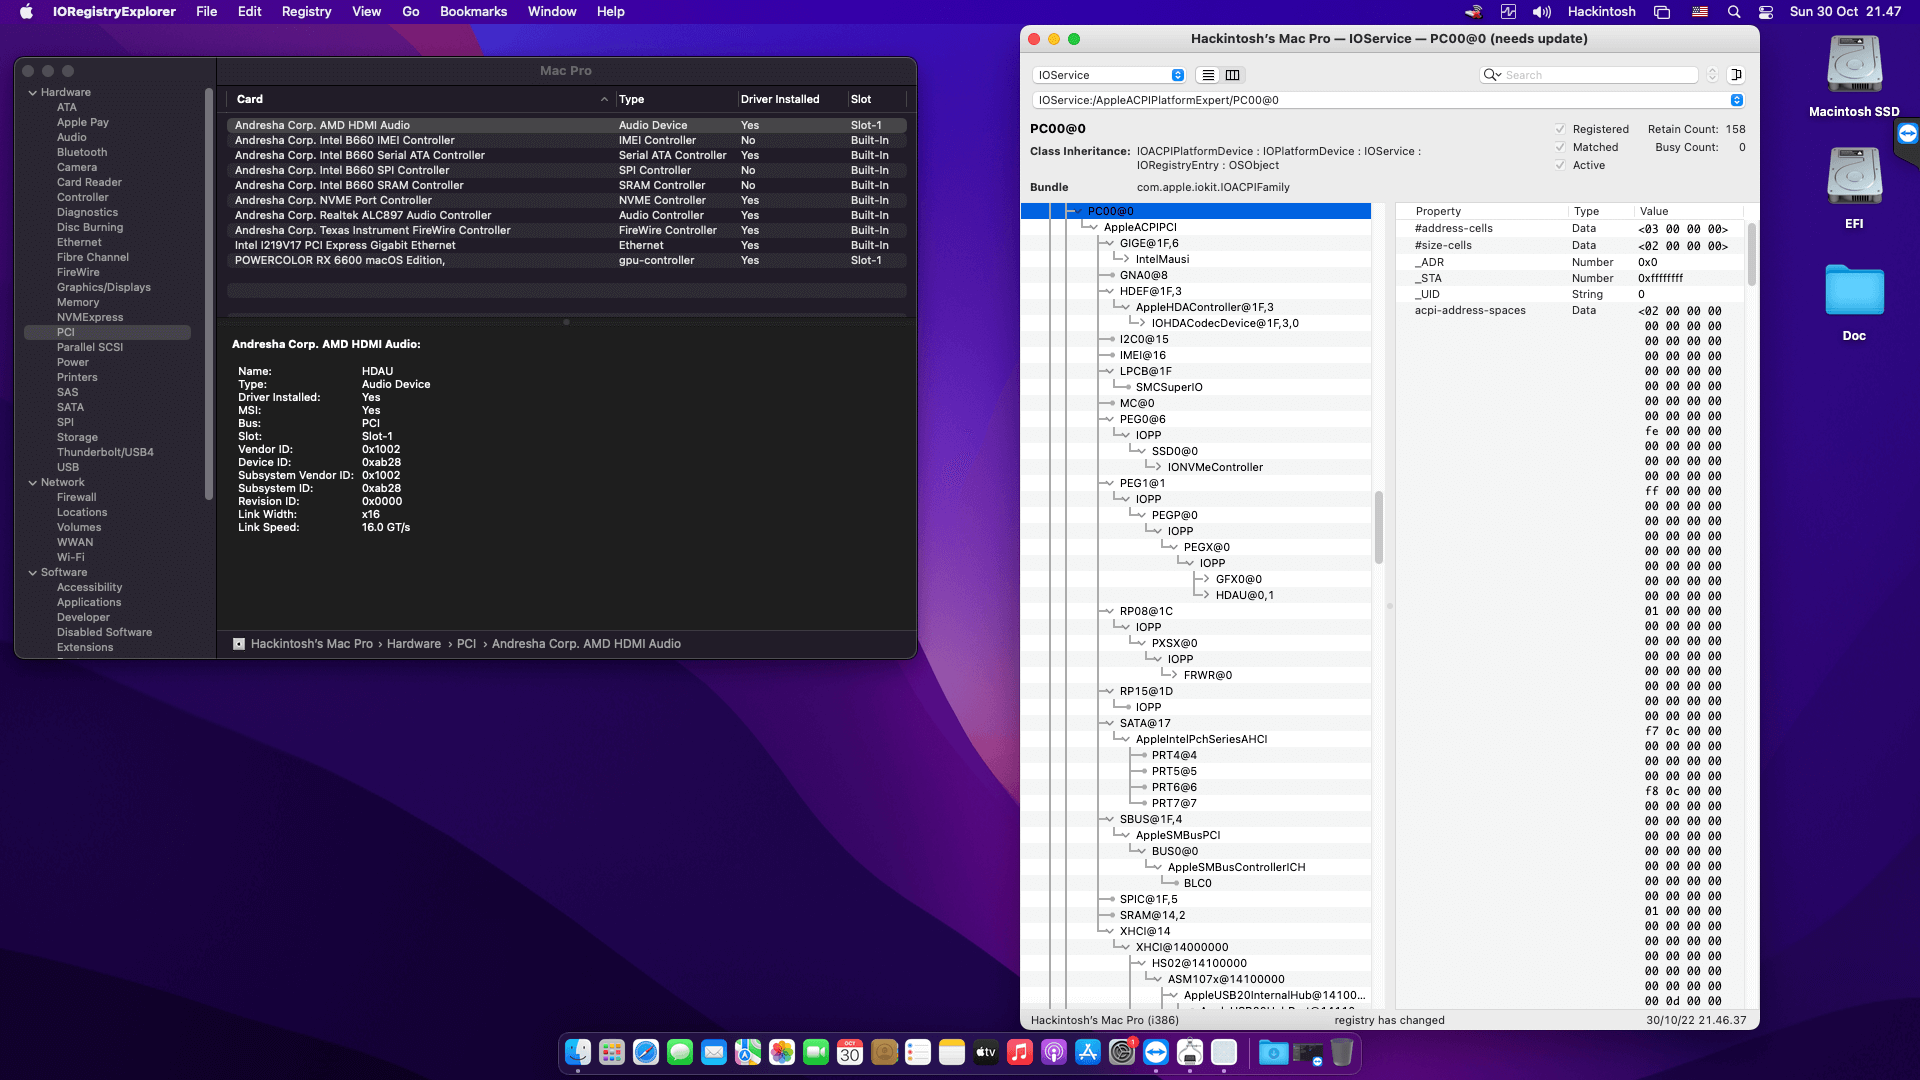Switch to column browser view icon
Screen dimensions: 1920x1080
click(x=1233, y=75)
